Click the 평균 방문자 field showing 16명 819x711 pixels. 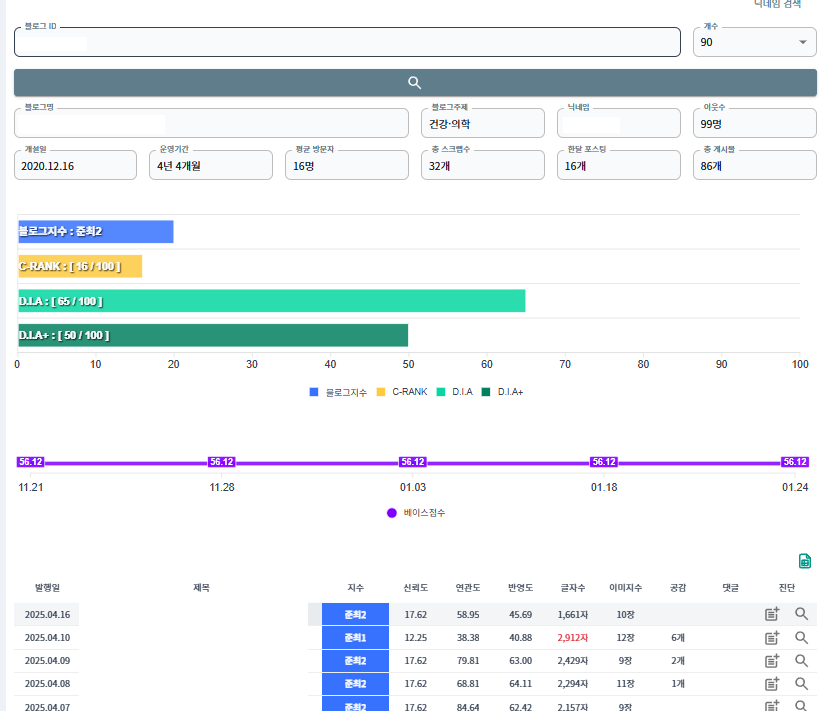click(347, 166)
